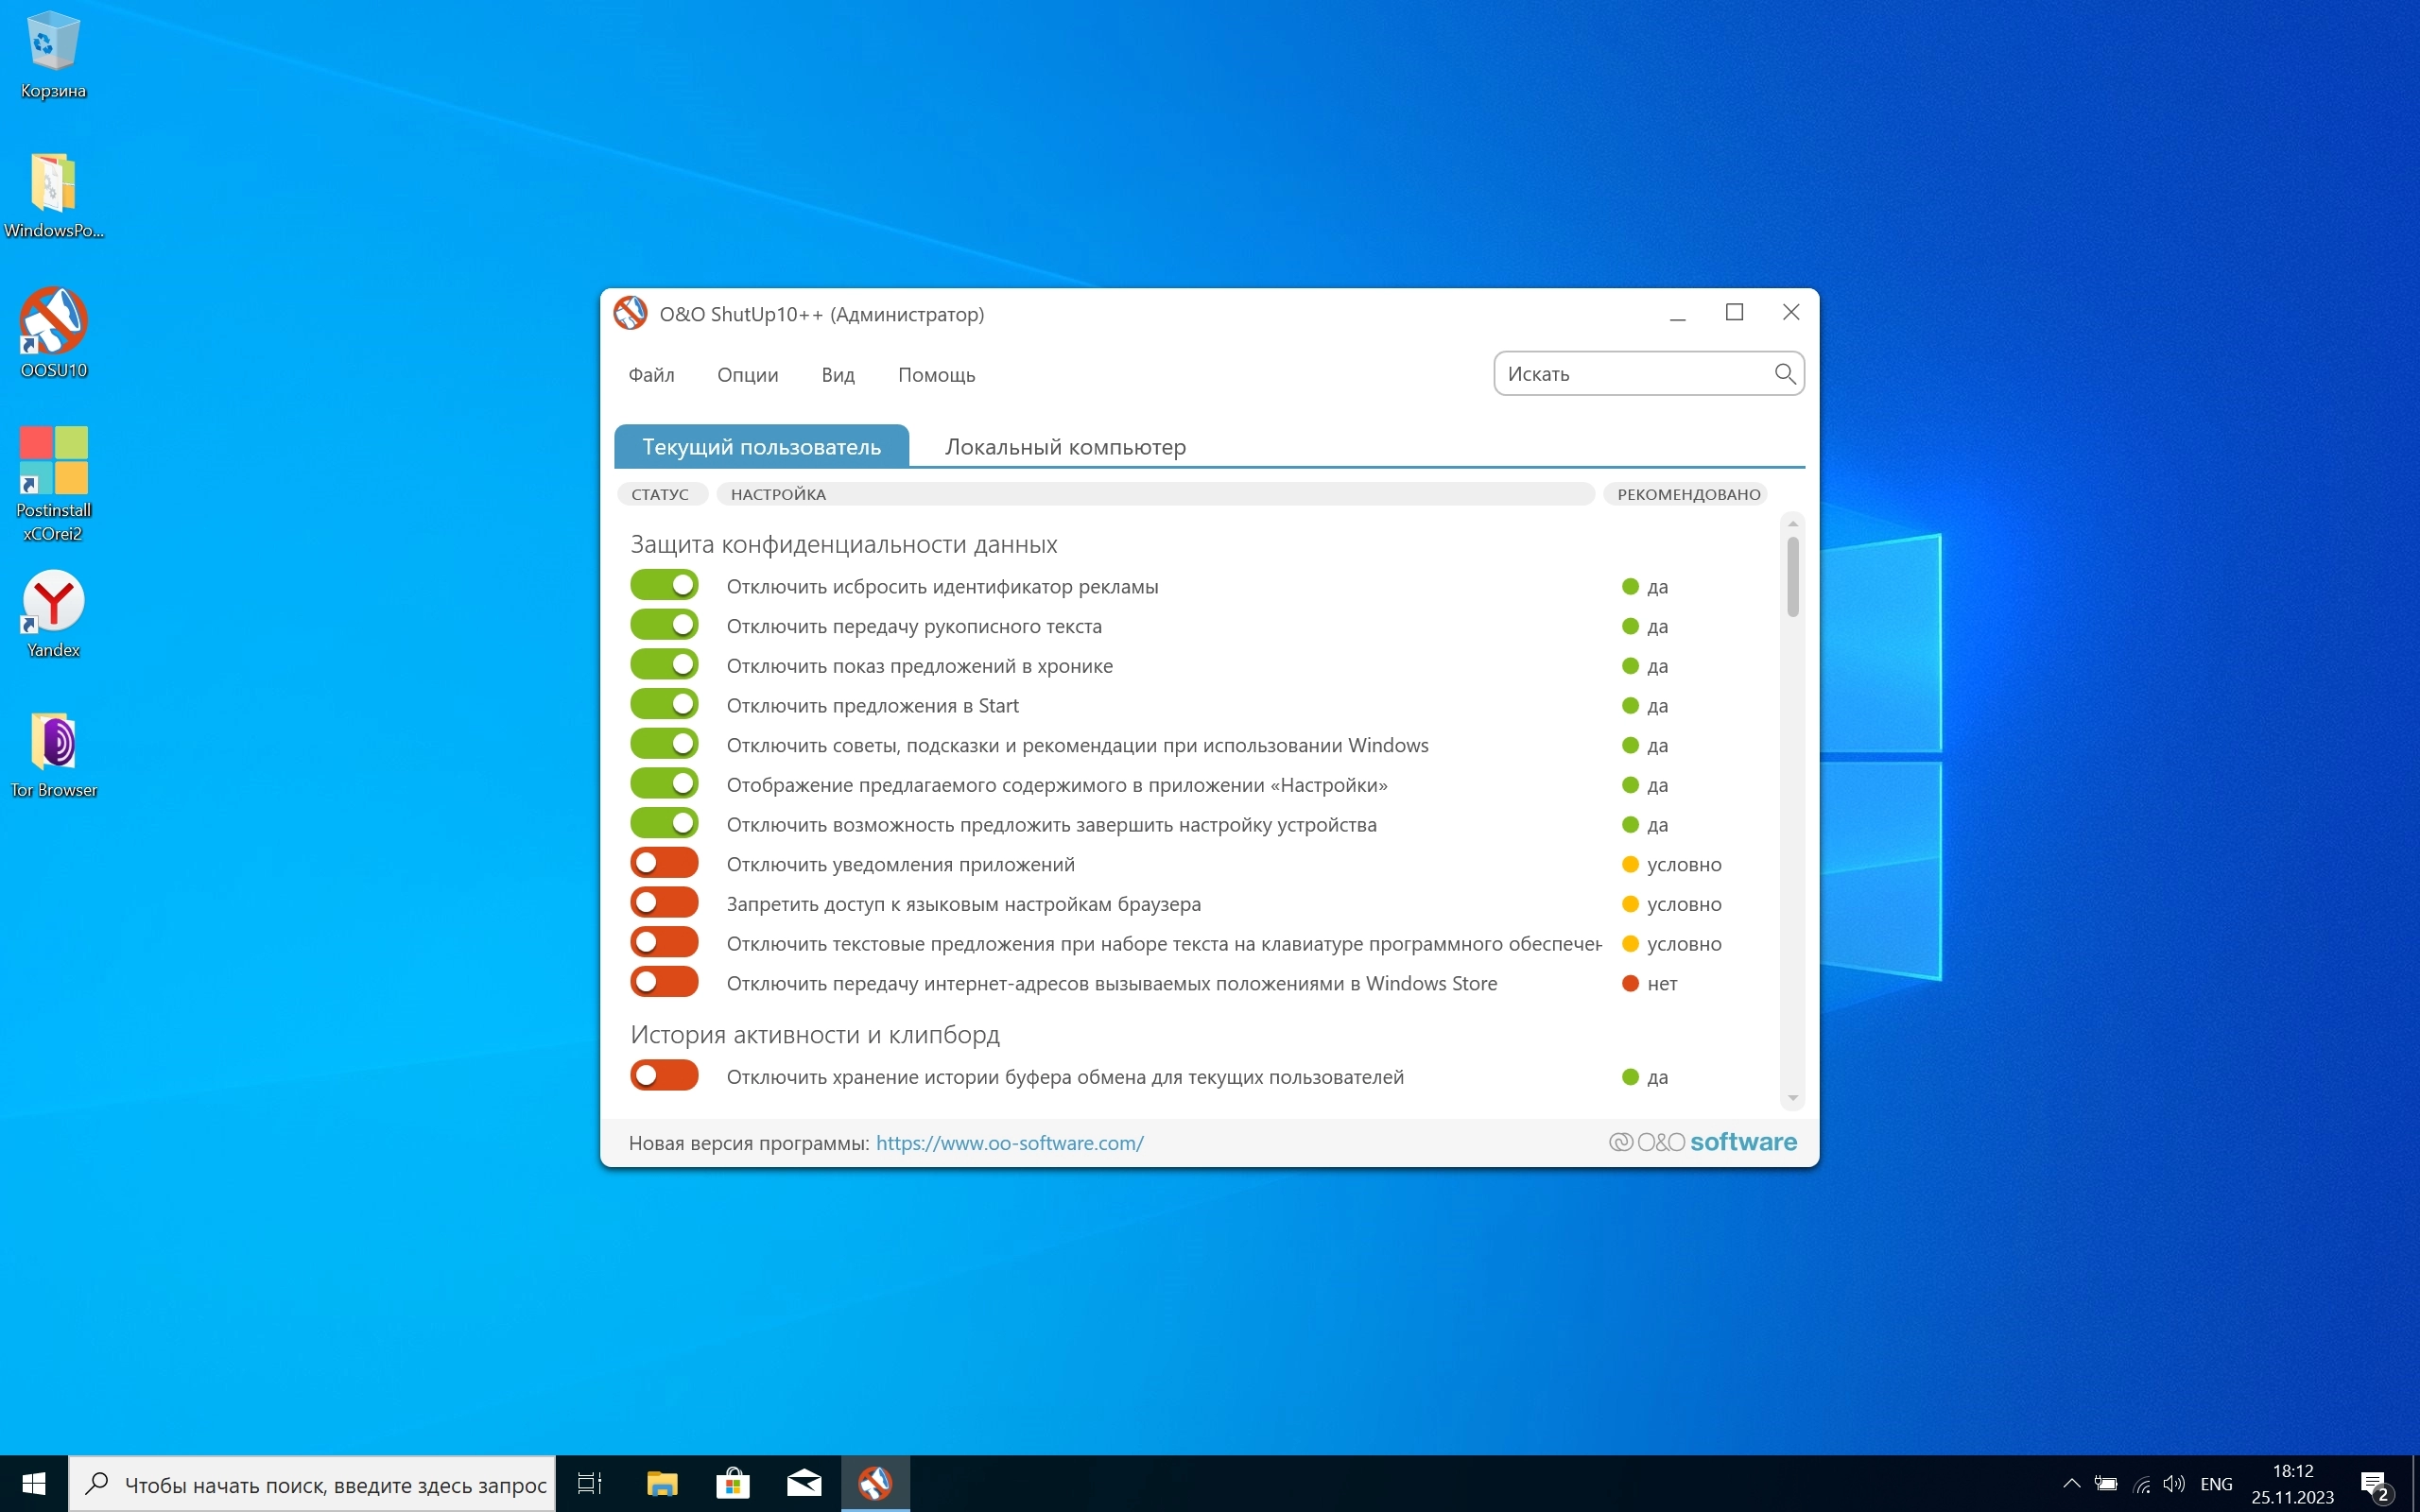This screenshot has width=2420, height=1512.
Task: Toggle 'Отключить предложения в Start' switch
Action: pos(664,704)
